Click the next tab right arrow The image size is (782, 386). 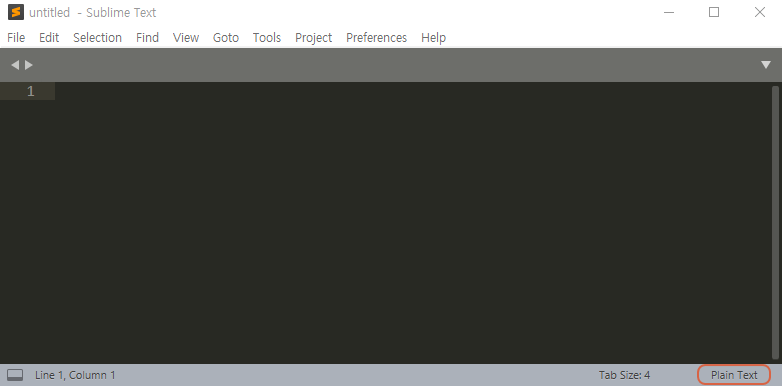(x=29, y=65)
